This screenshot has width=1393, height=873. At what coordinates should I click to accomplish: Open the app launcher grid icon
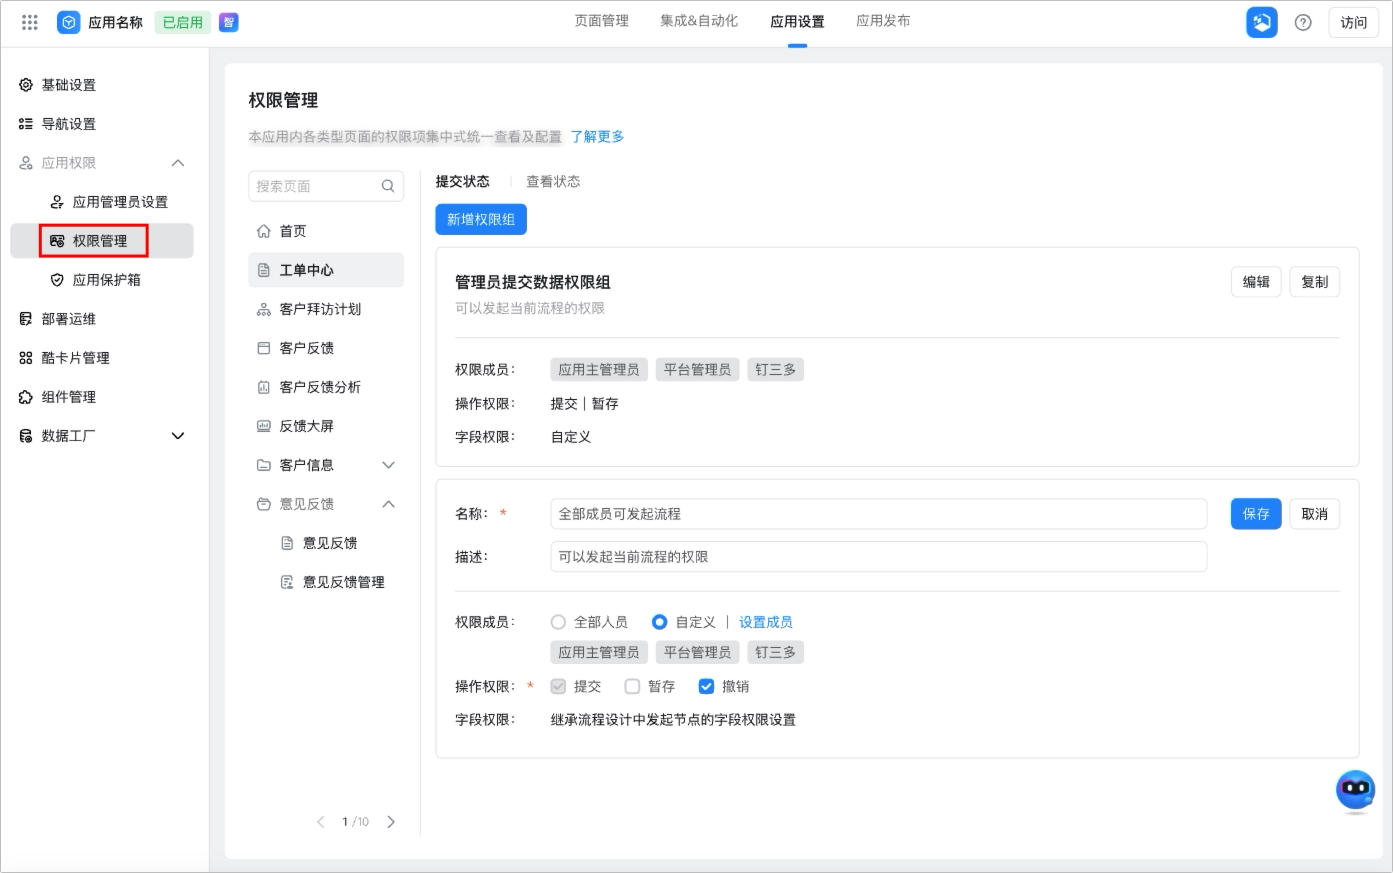pos(29,22)
